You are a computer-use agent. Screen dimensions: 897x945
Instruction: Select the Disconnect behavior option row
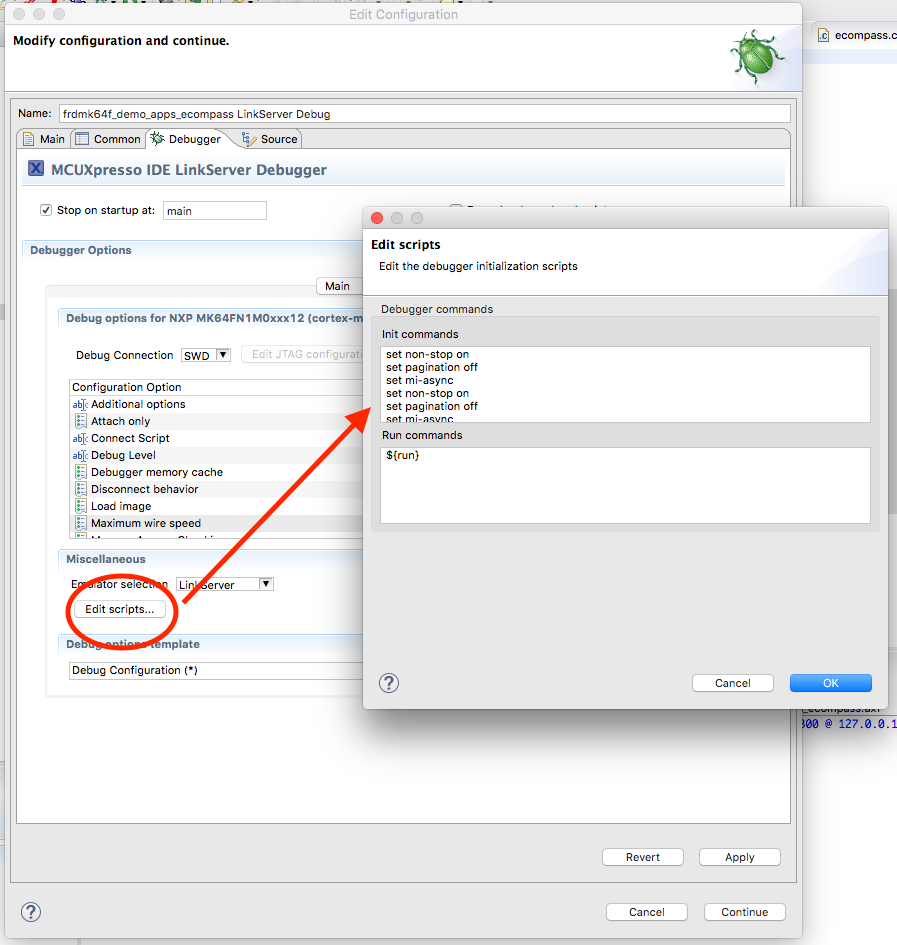click(x=217, y=489)
